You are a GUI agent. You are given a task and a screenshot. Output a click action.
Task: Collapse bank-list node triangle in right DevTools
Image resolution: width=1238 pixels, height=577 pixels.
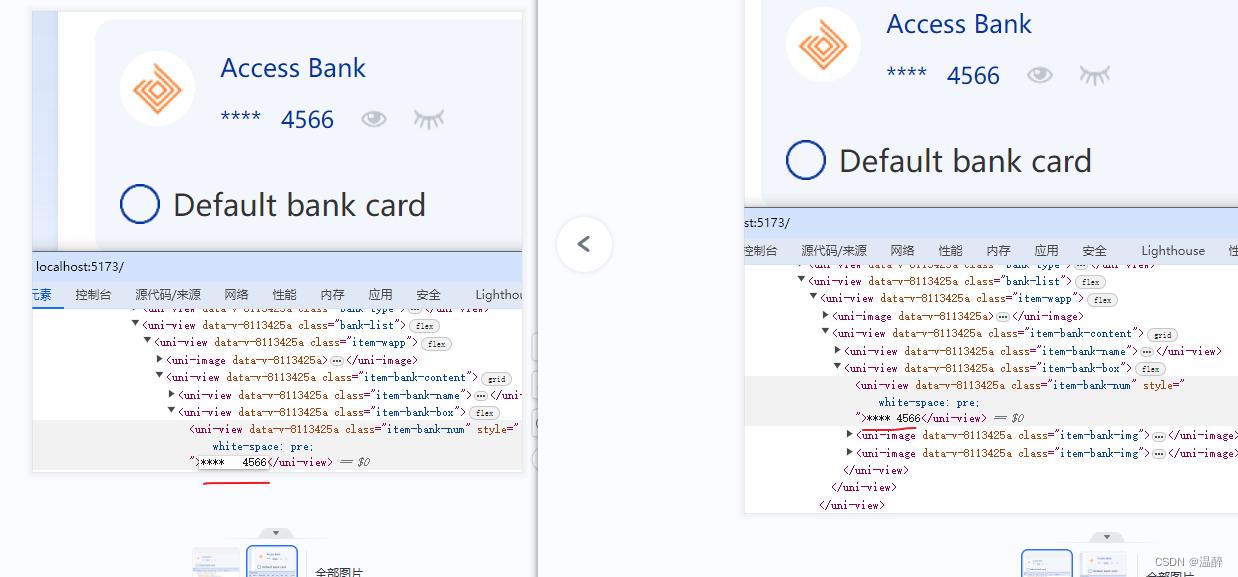(801, 280)
